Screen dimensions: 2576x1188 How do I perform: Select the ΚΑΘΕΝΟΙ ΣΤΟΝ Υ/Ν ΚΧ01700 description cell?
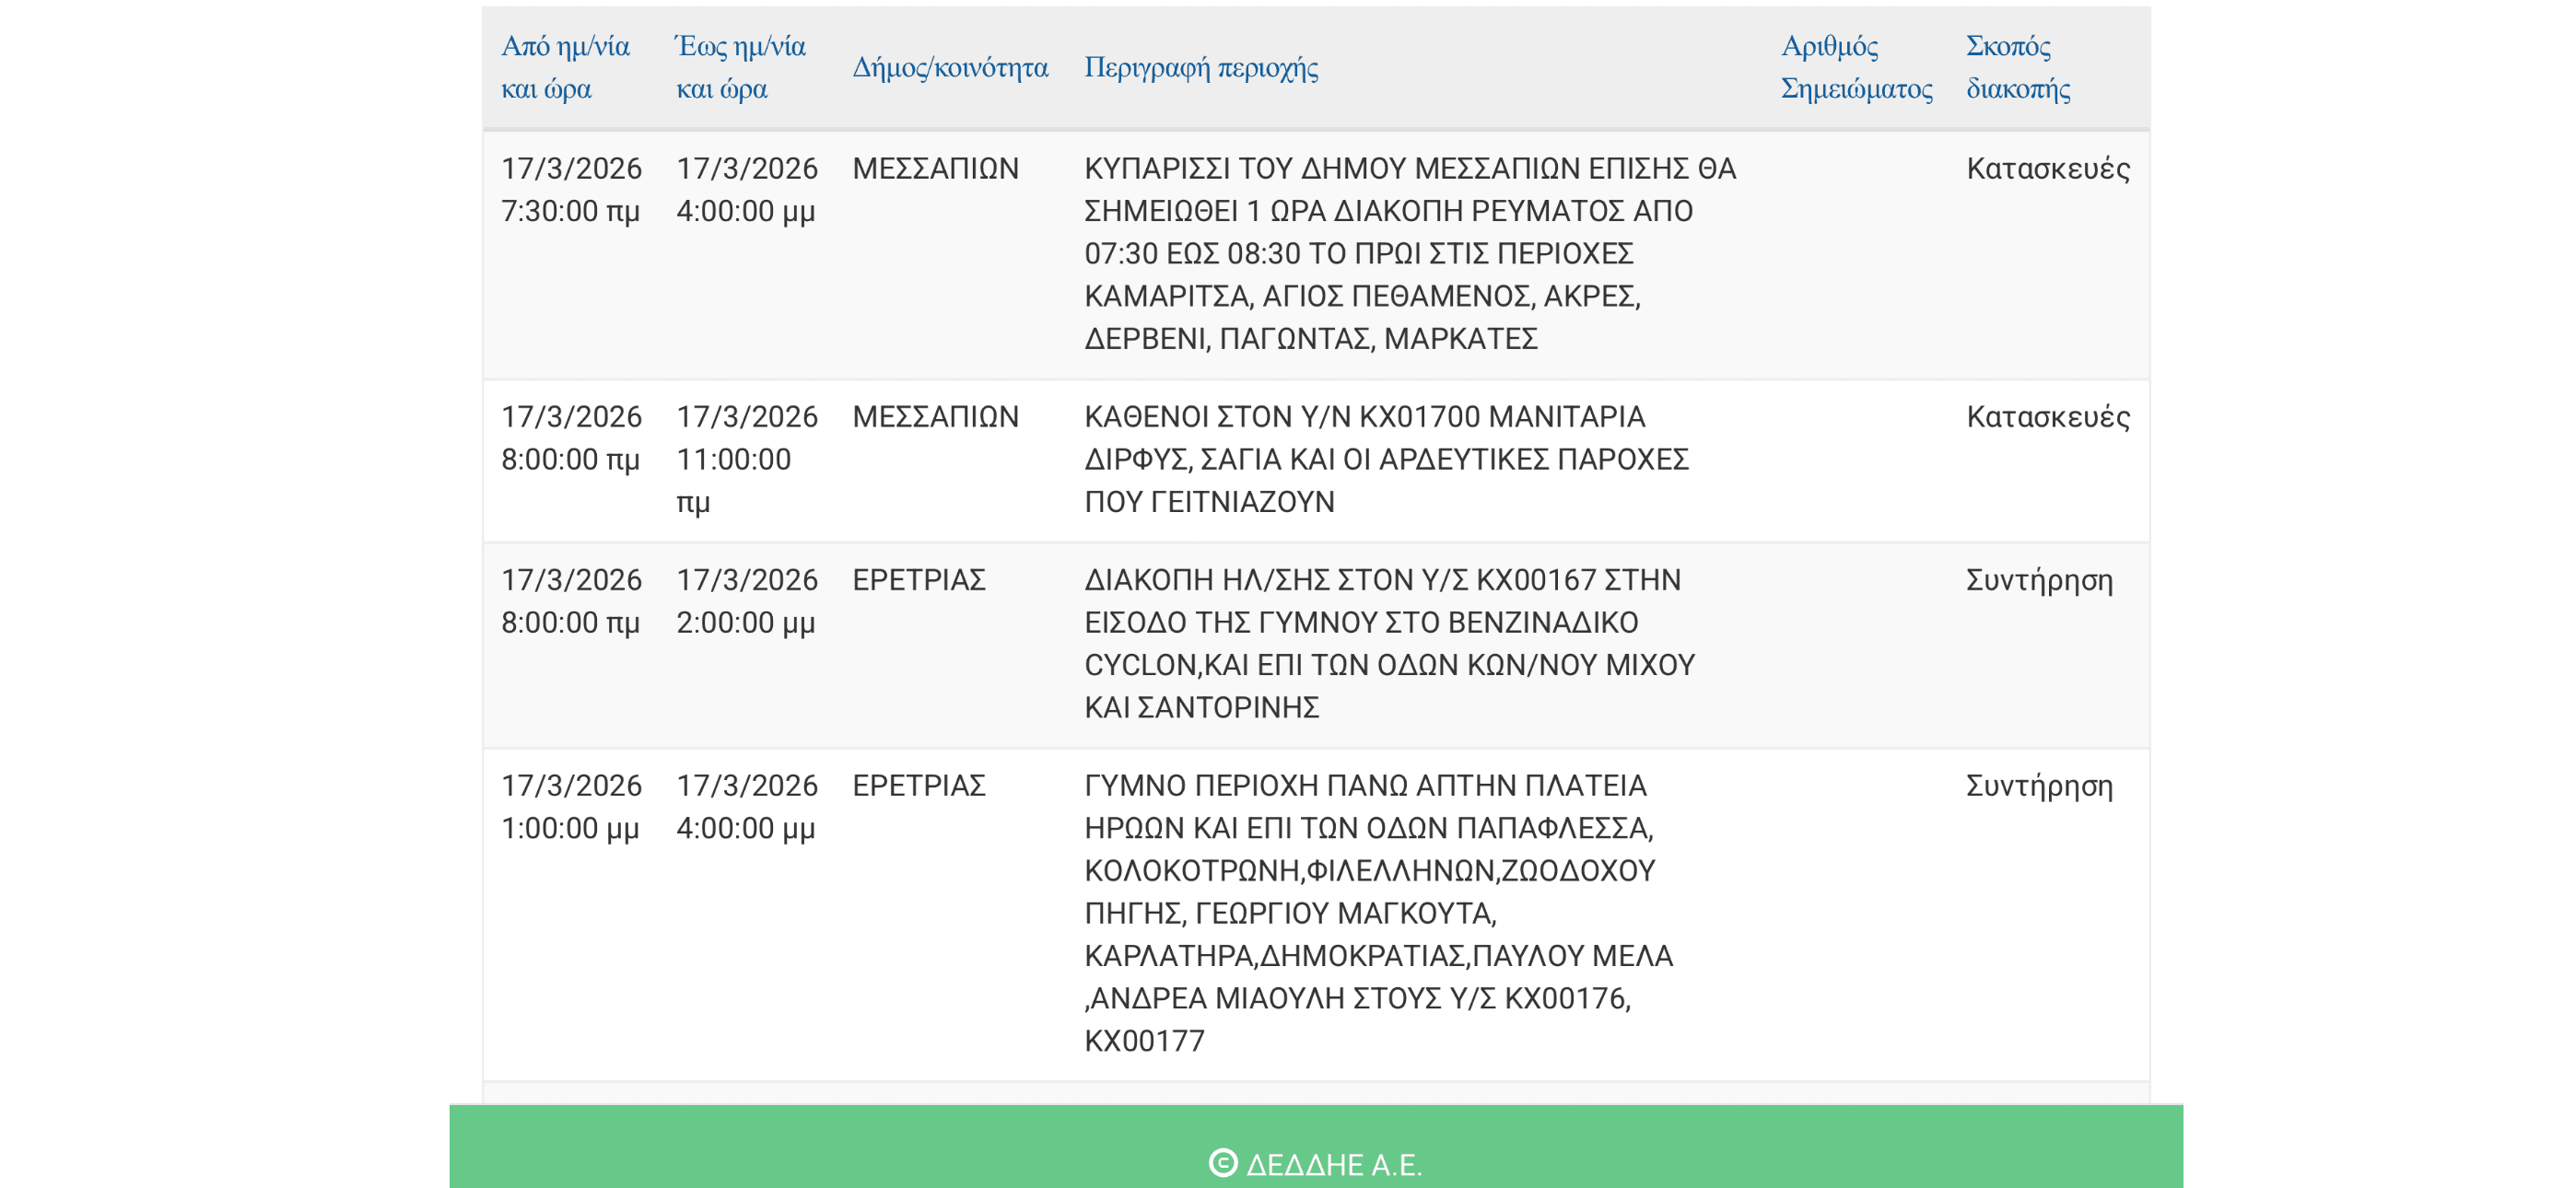[1386, 459]
